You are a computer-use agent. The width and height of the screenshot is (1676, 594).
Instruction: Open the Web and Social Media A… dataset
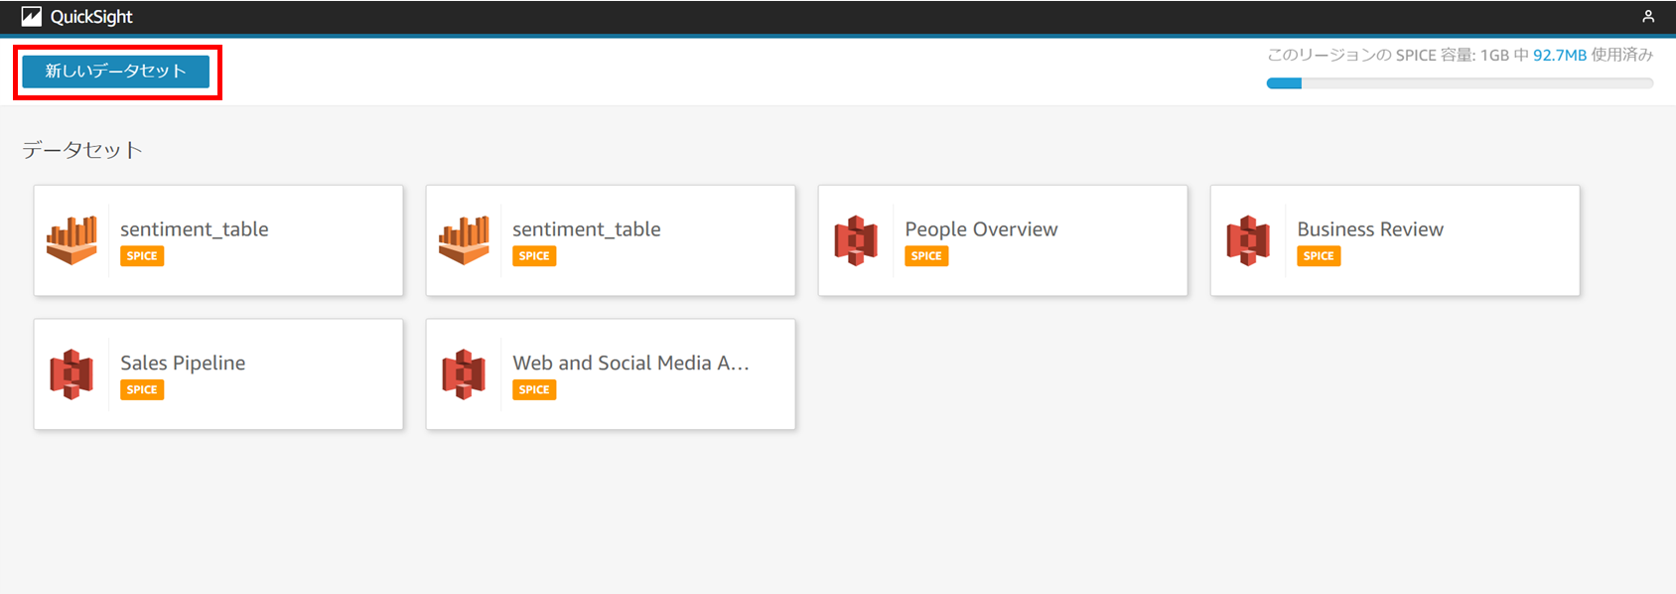click(x=630, y=363)
